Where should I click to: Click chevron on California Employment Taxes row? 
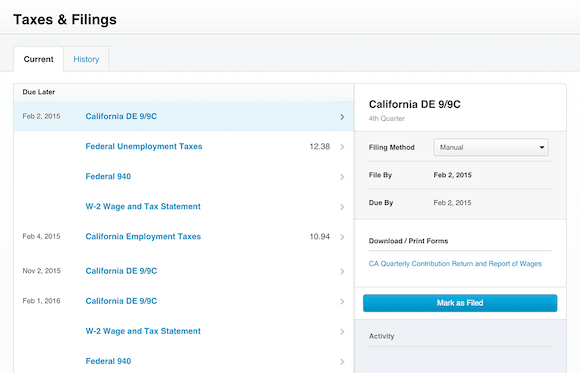[x=342, y=237]
